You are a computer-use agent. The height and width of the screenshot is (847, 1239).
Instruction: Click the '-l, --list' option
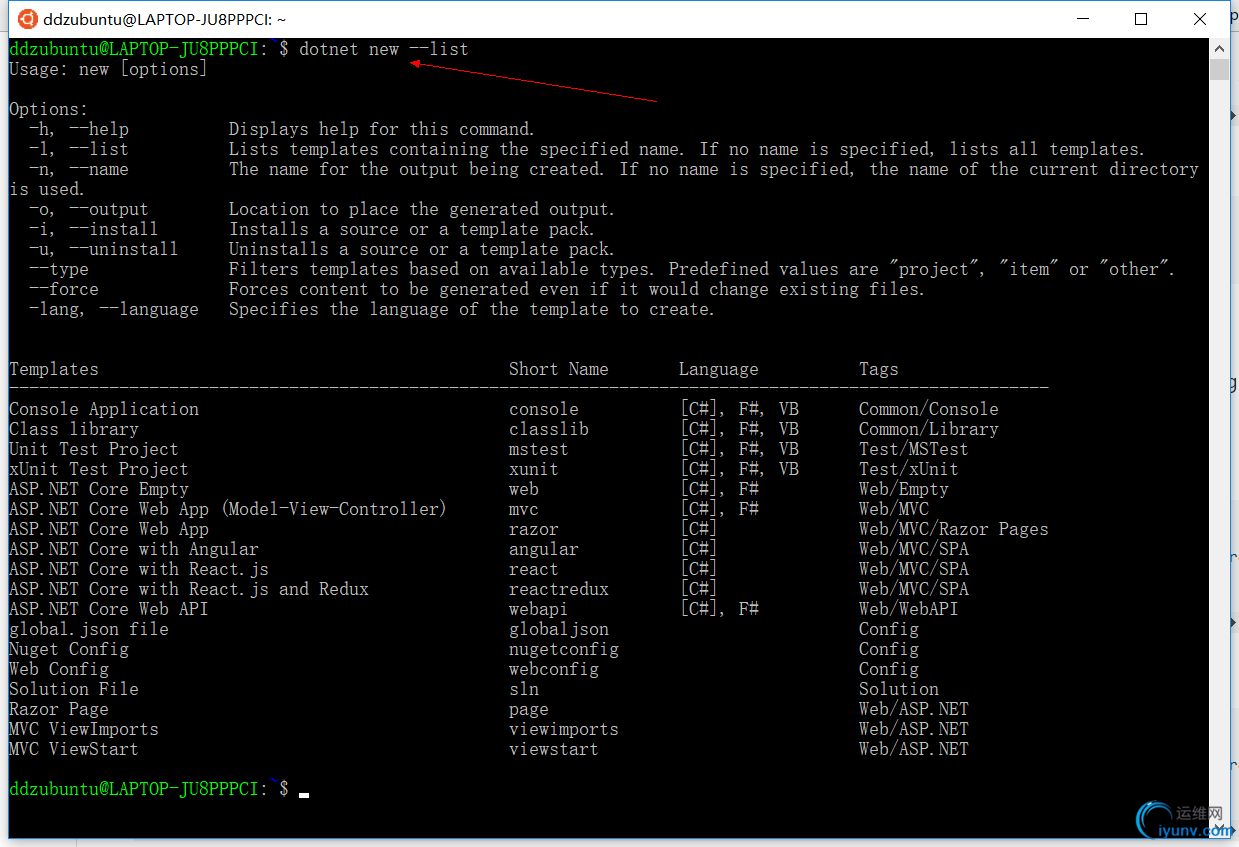tap(79, 149)
